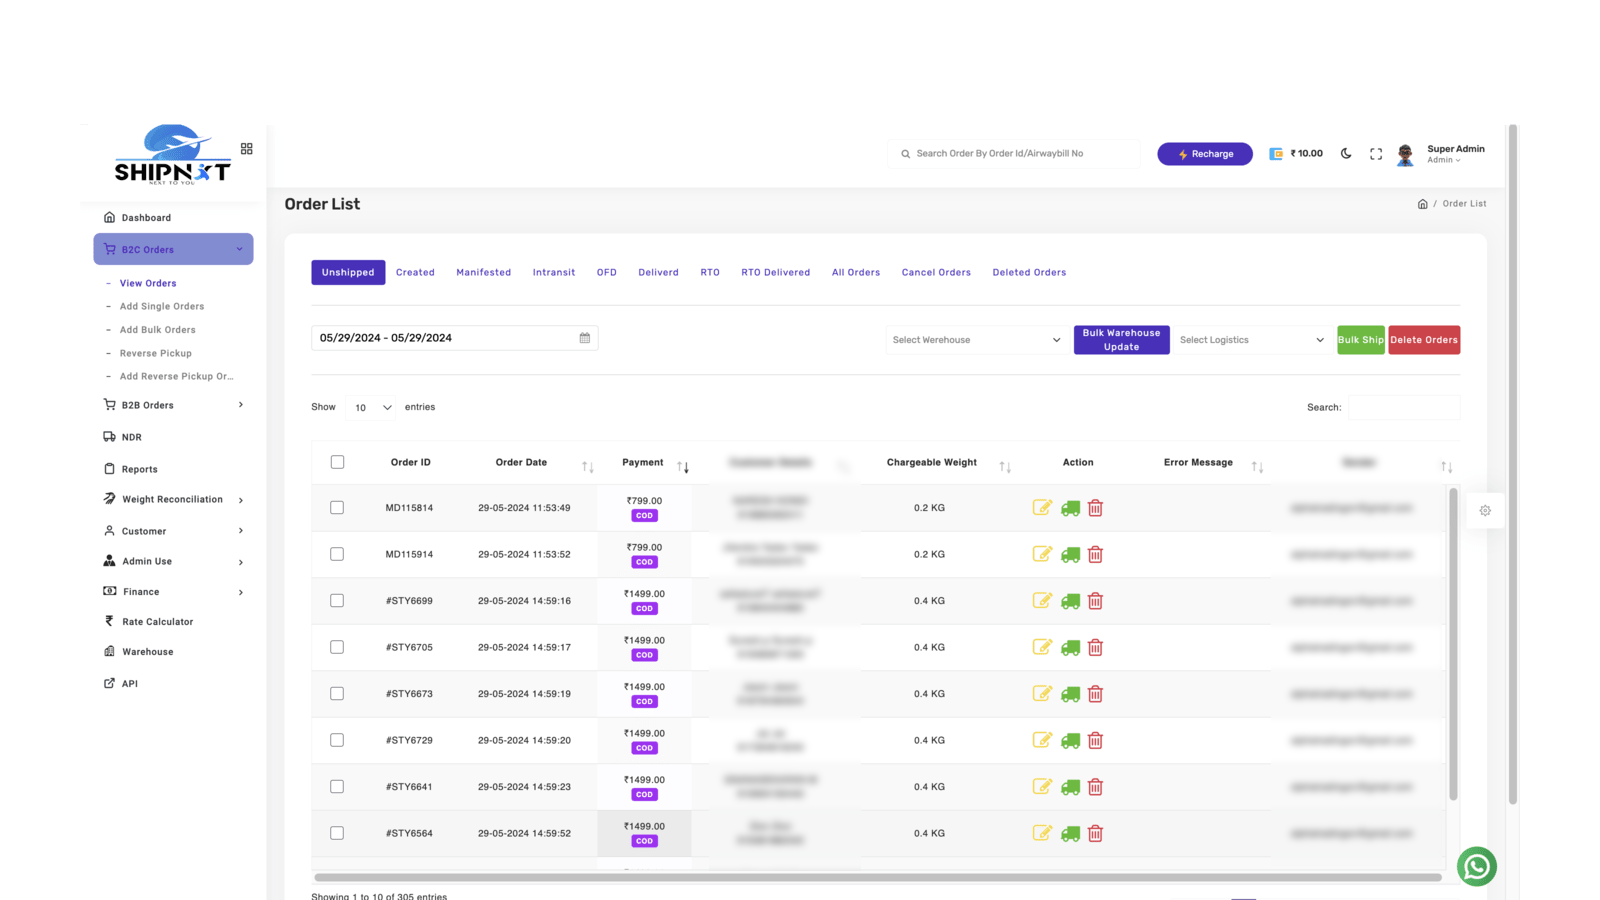Enter fullscreen using the expand icon

pyautogui.click(x=1376, y=154)
